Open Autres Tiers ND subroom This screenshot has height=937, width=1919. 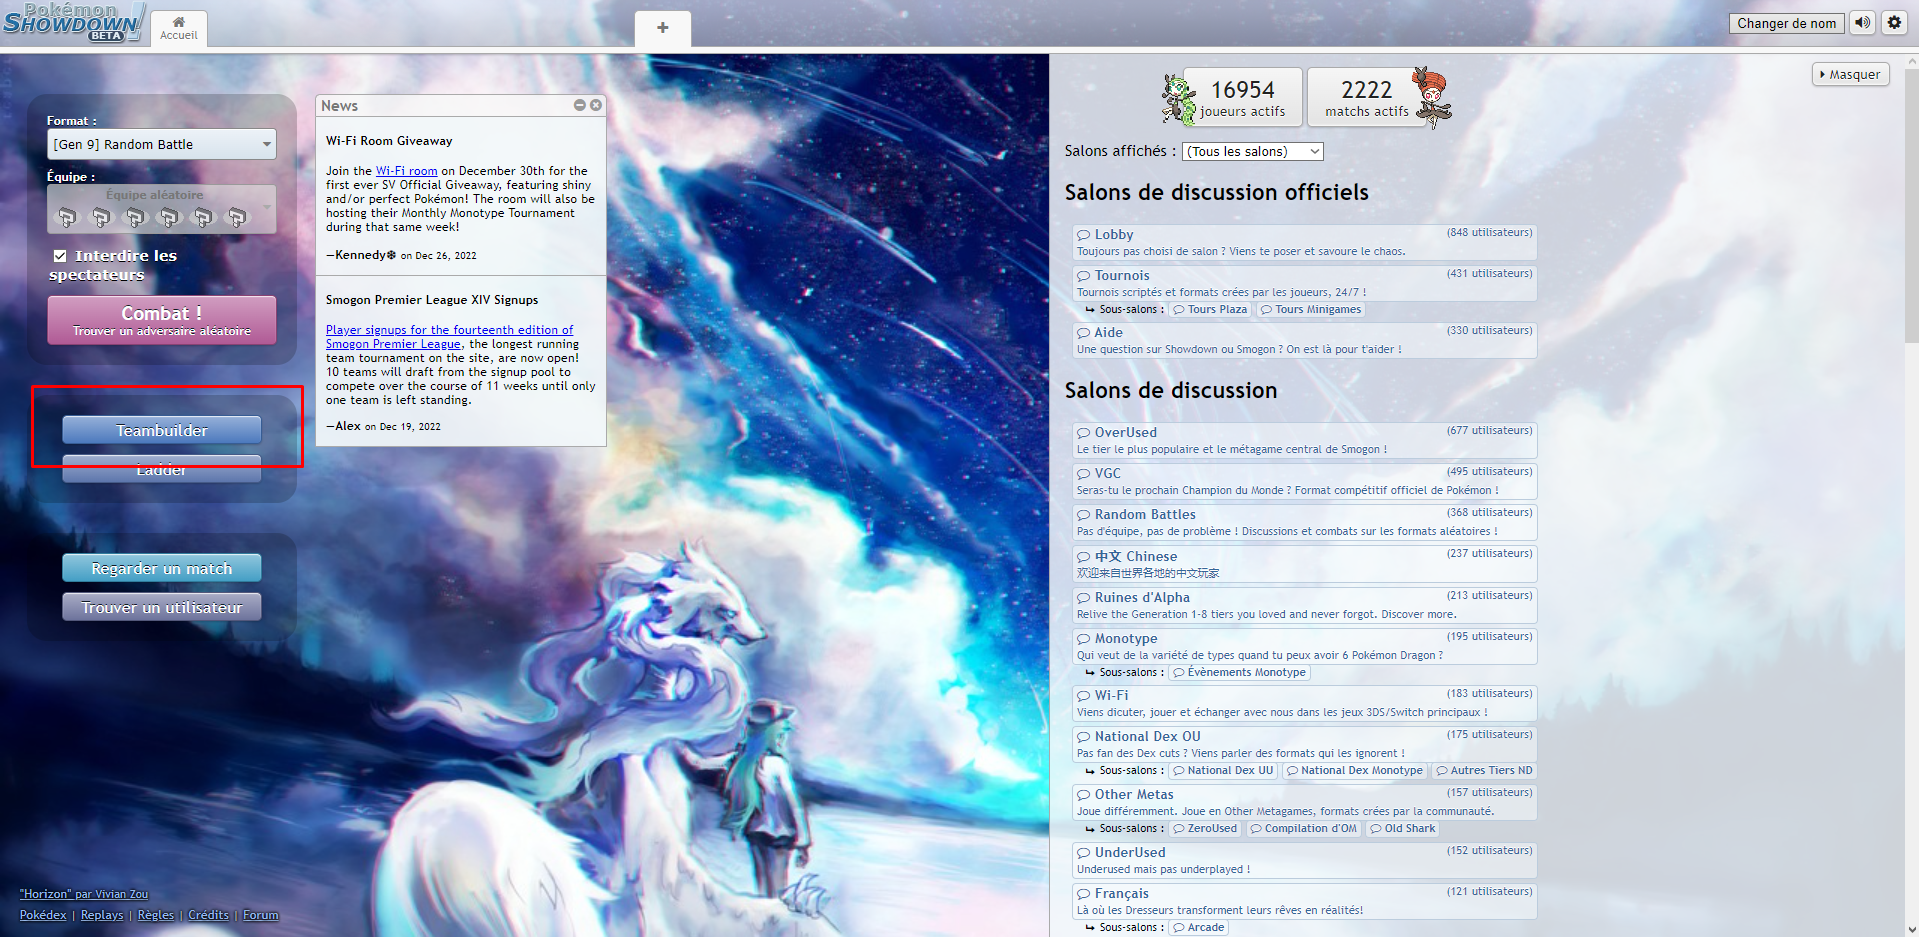click(1484, 771)
